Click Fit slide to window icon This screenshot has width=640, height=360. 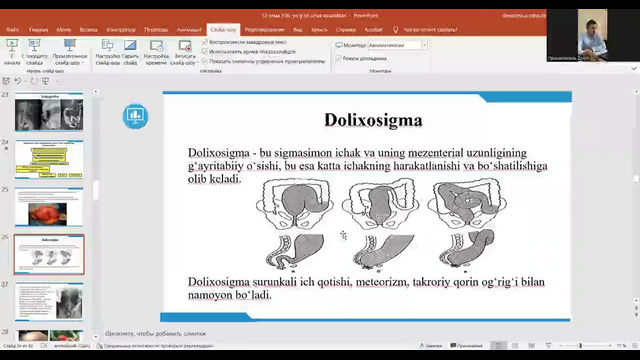[x=634, y=346]
